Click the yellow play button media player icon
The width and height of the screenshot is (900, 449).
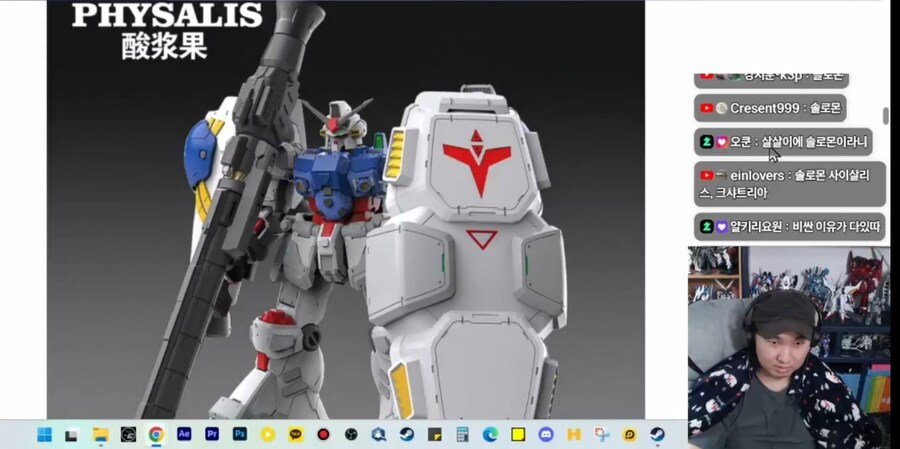click(268, 435)
